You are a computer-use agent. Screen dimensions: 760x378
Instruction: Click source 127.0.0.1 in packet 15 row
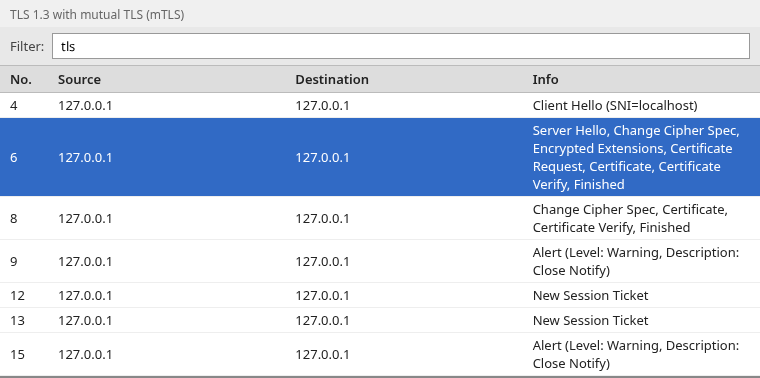click(x=85, y=354)
